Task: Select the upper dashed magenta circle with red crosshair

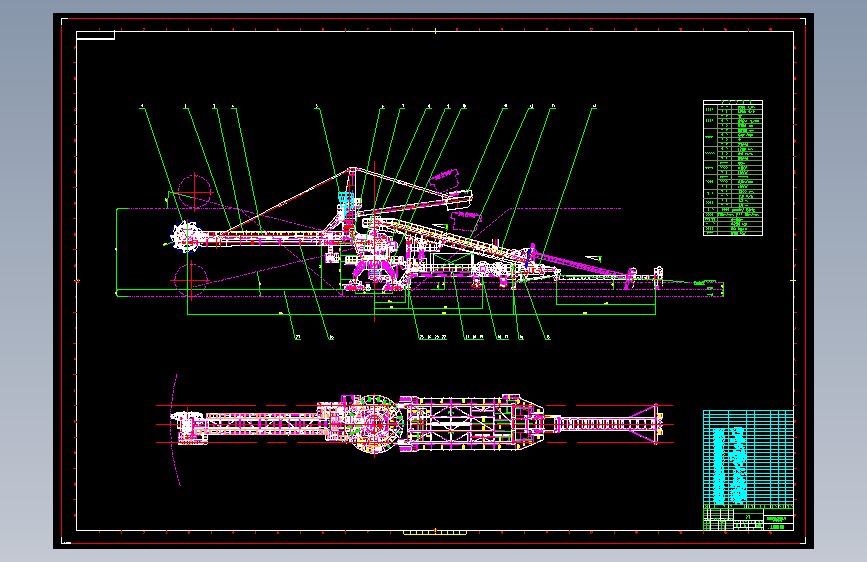Action: [x=194, y=192]
